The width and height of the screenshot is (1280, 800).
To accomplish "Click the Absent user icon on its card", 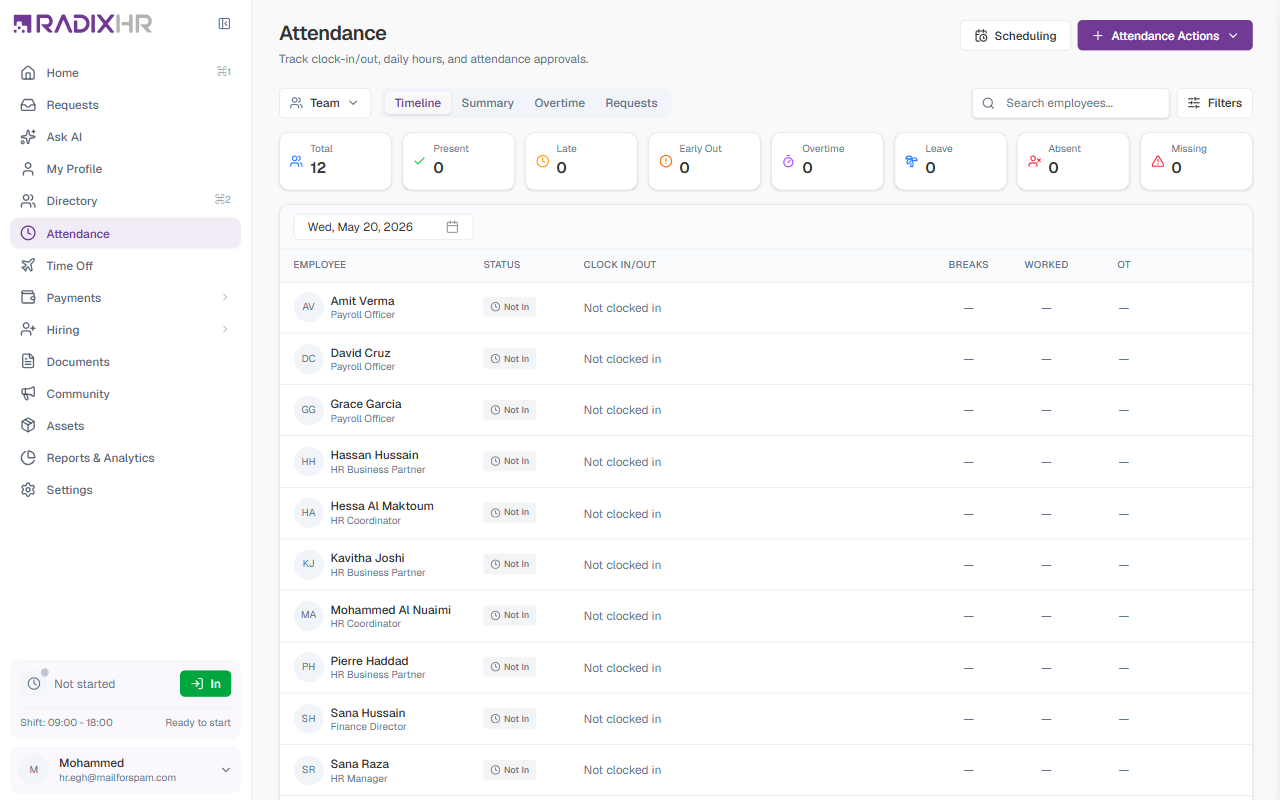I will tap(1035, 161).
